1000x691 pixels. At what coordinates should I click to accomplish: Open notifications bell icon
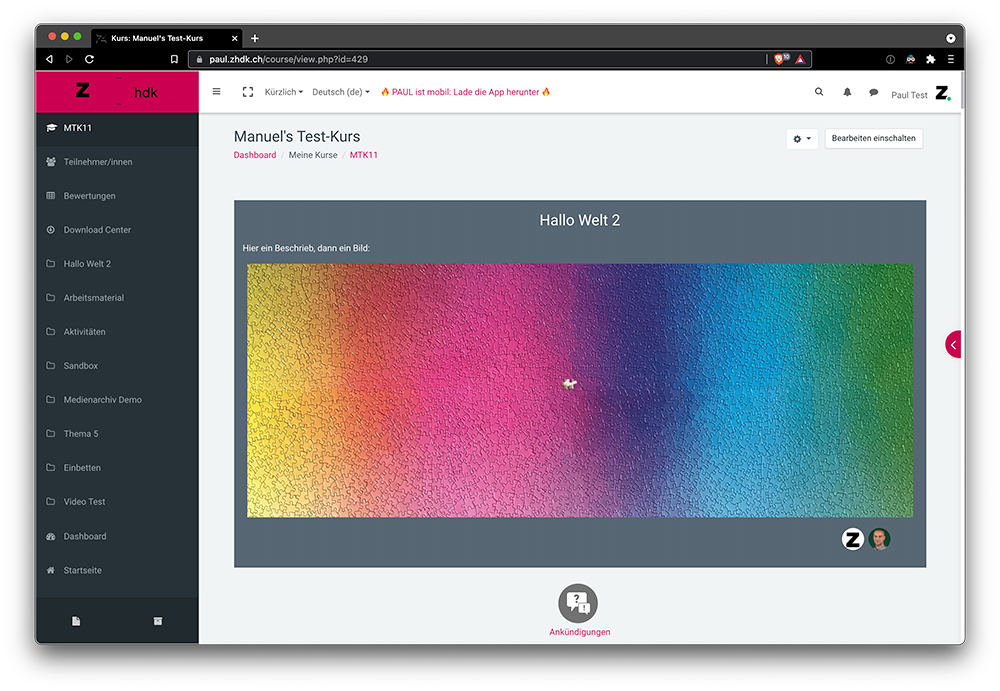[847, 92]
